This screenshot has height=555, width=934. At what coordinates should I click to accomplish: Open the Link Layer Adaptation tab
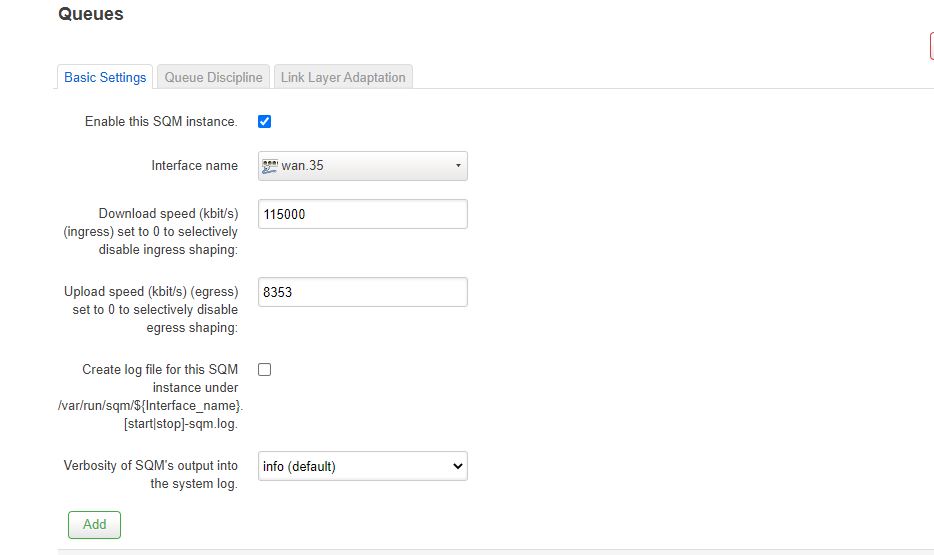pos(343,77)
